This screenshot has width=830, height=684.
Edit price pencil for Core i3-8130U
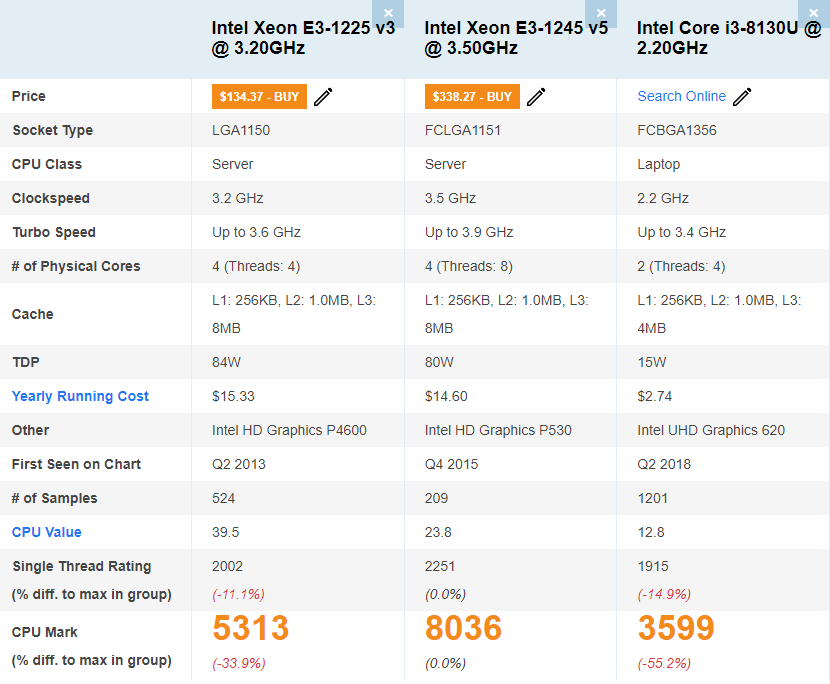(742, 97)
